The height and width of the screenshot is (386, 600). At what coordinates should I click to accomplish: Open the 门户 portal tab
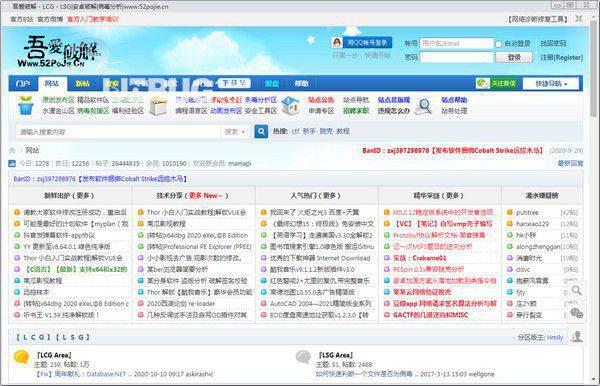pos(23,83)
